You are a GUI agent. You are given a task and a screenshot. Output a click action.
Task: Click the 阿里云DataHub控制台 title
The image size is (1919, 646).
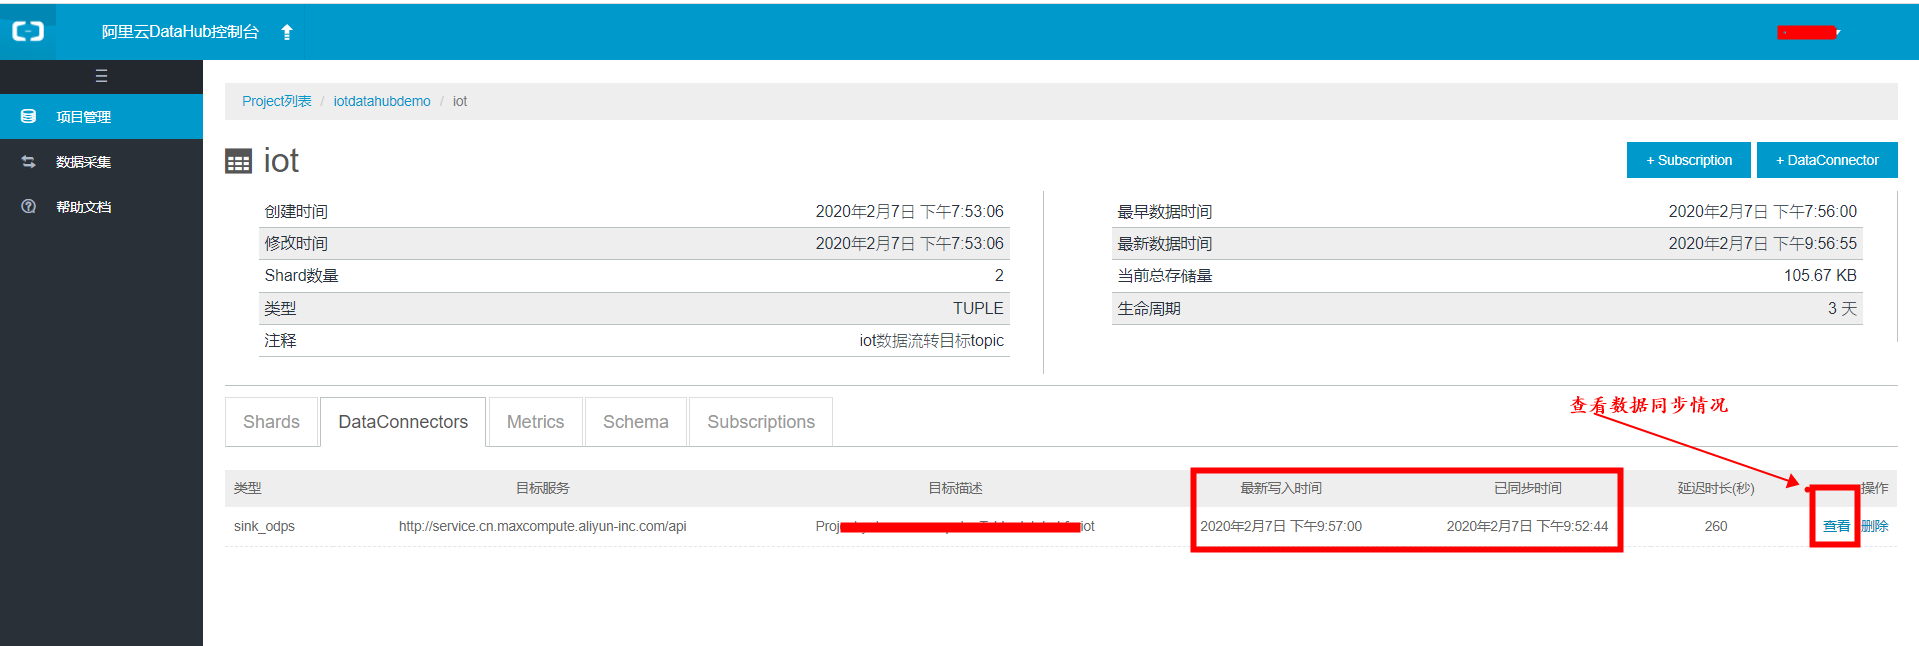tap(180, 32)
